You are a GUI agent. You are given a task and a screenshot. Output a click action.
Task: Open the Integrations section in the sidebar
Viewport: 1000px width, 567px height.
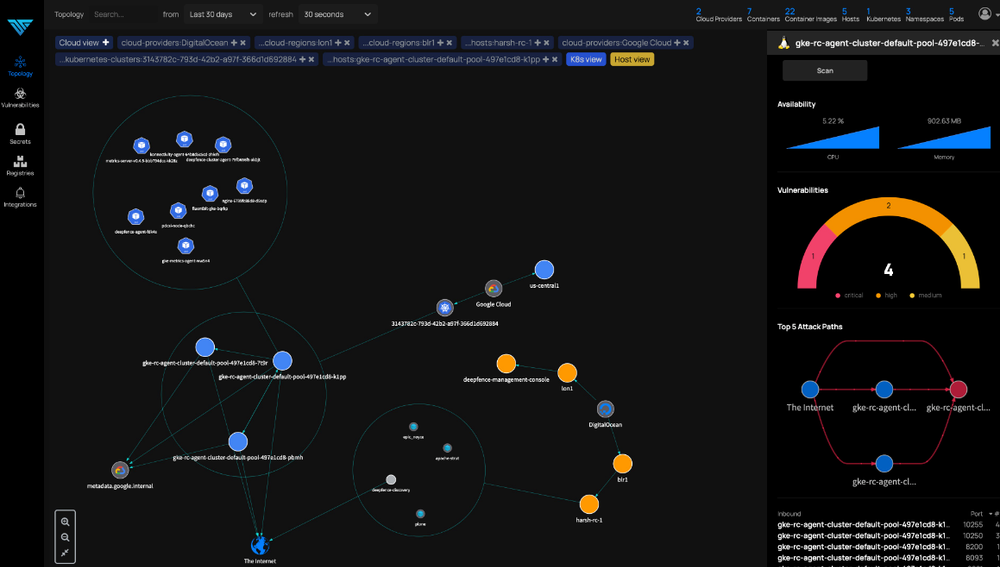pos(20,197)
